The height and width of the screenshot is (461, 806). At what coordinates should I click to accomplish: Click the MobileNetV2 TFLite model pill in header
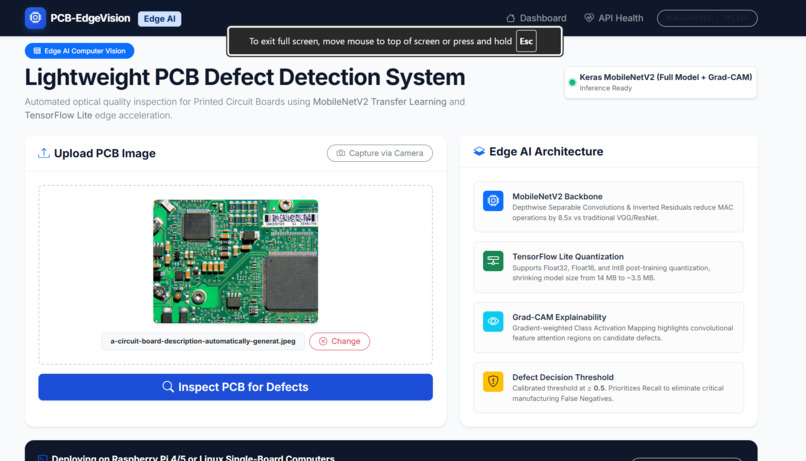pos(707,18)
